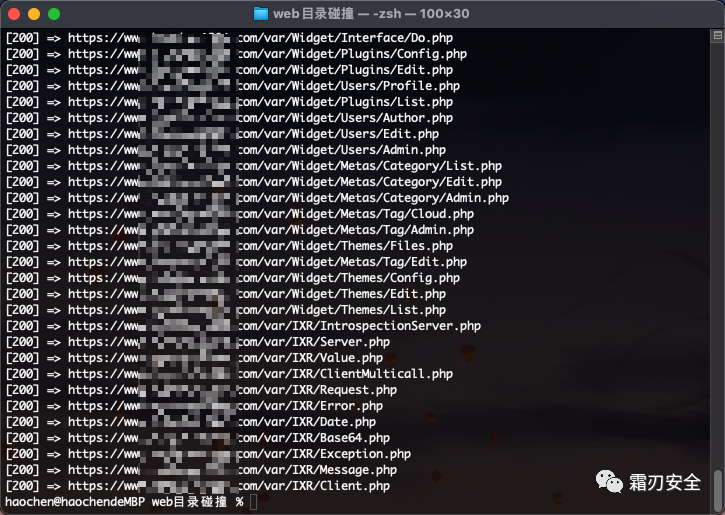Click the Metas/Category/Admin.php URL line
Viewport: 725px width, 515px height.
(x=257, y=198)
